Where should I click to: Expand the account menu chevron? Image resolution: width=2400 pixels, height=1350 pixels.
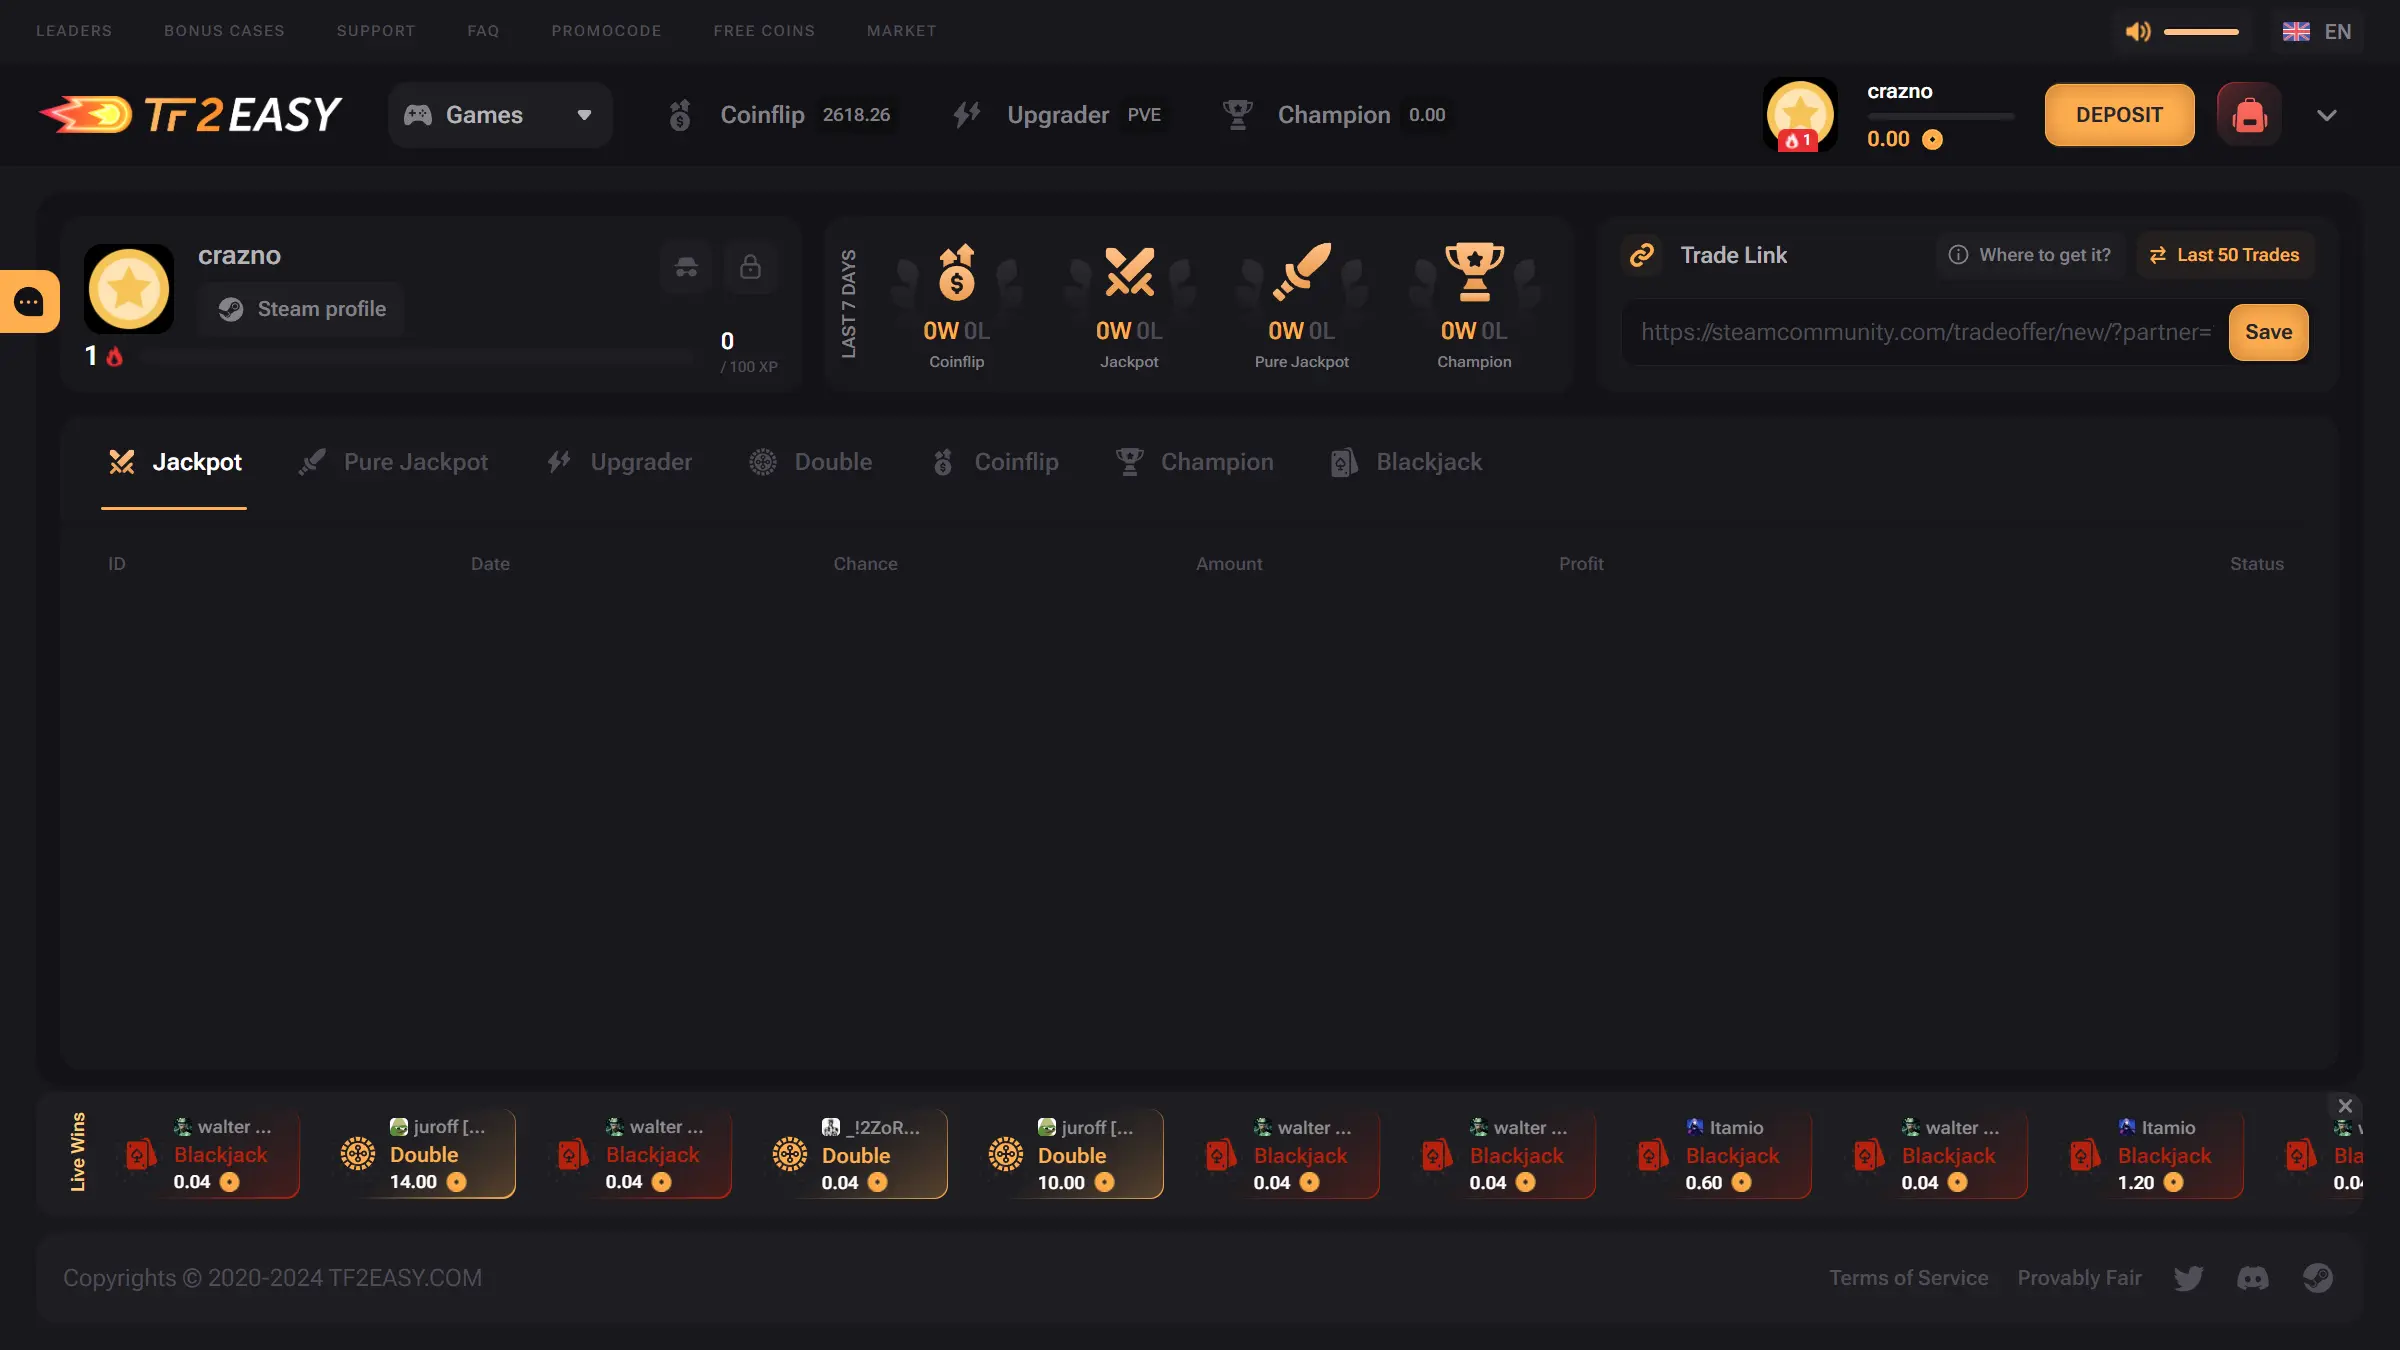(x=2327, y=115)
